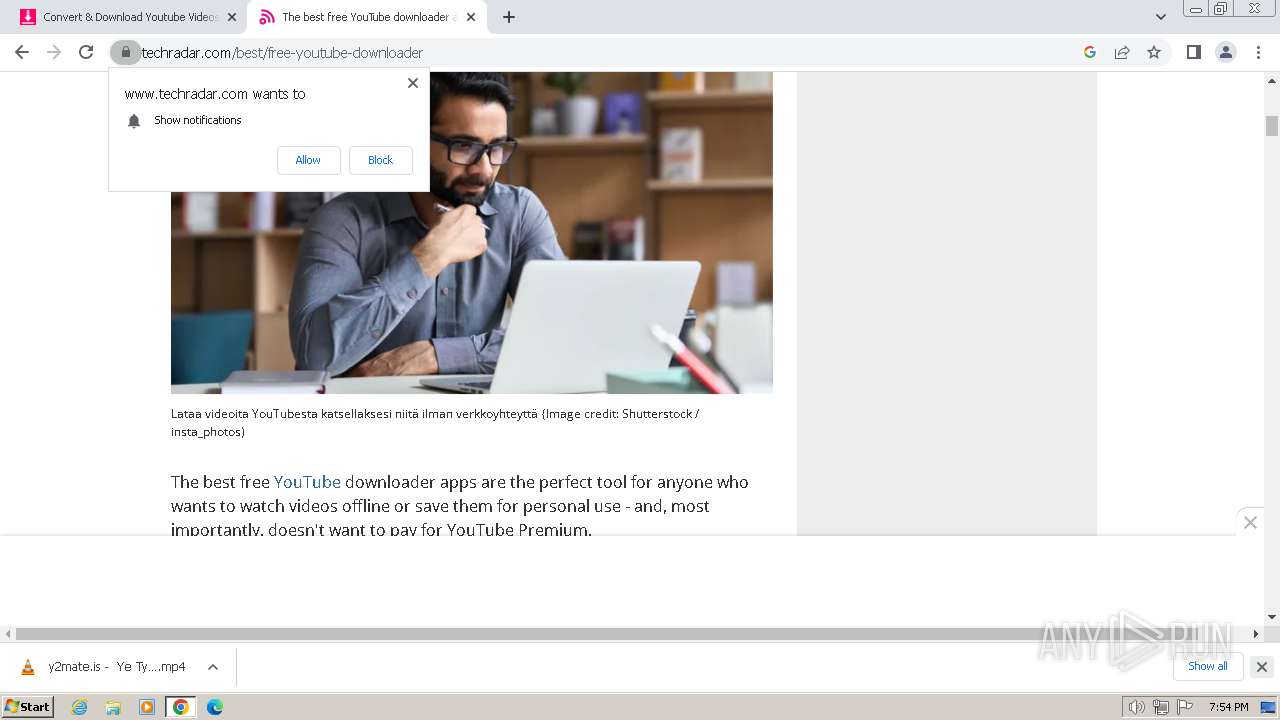The width and height of the screenshot is (1280, 720).
Task: Click the vertical scrollbar down arrow
Action: point(1272,617)
